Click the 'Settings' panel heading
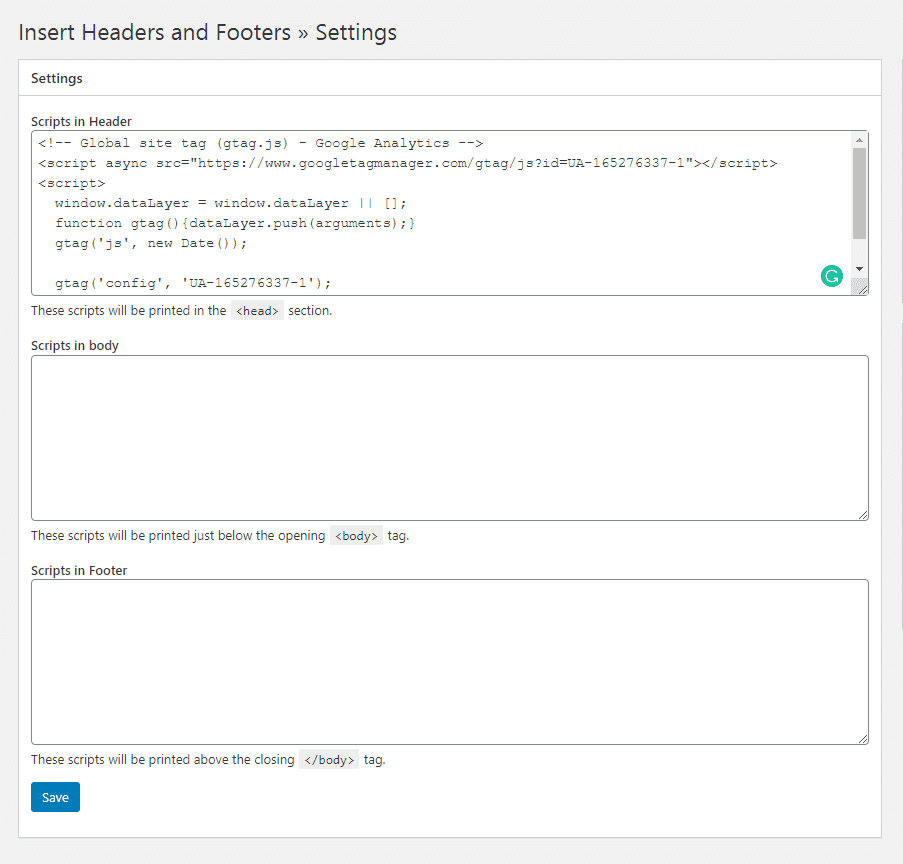The height and width of the screenshot is (864, 903). tap(56, 78)
